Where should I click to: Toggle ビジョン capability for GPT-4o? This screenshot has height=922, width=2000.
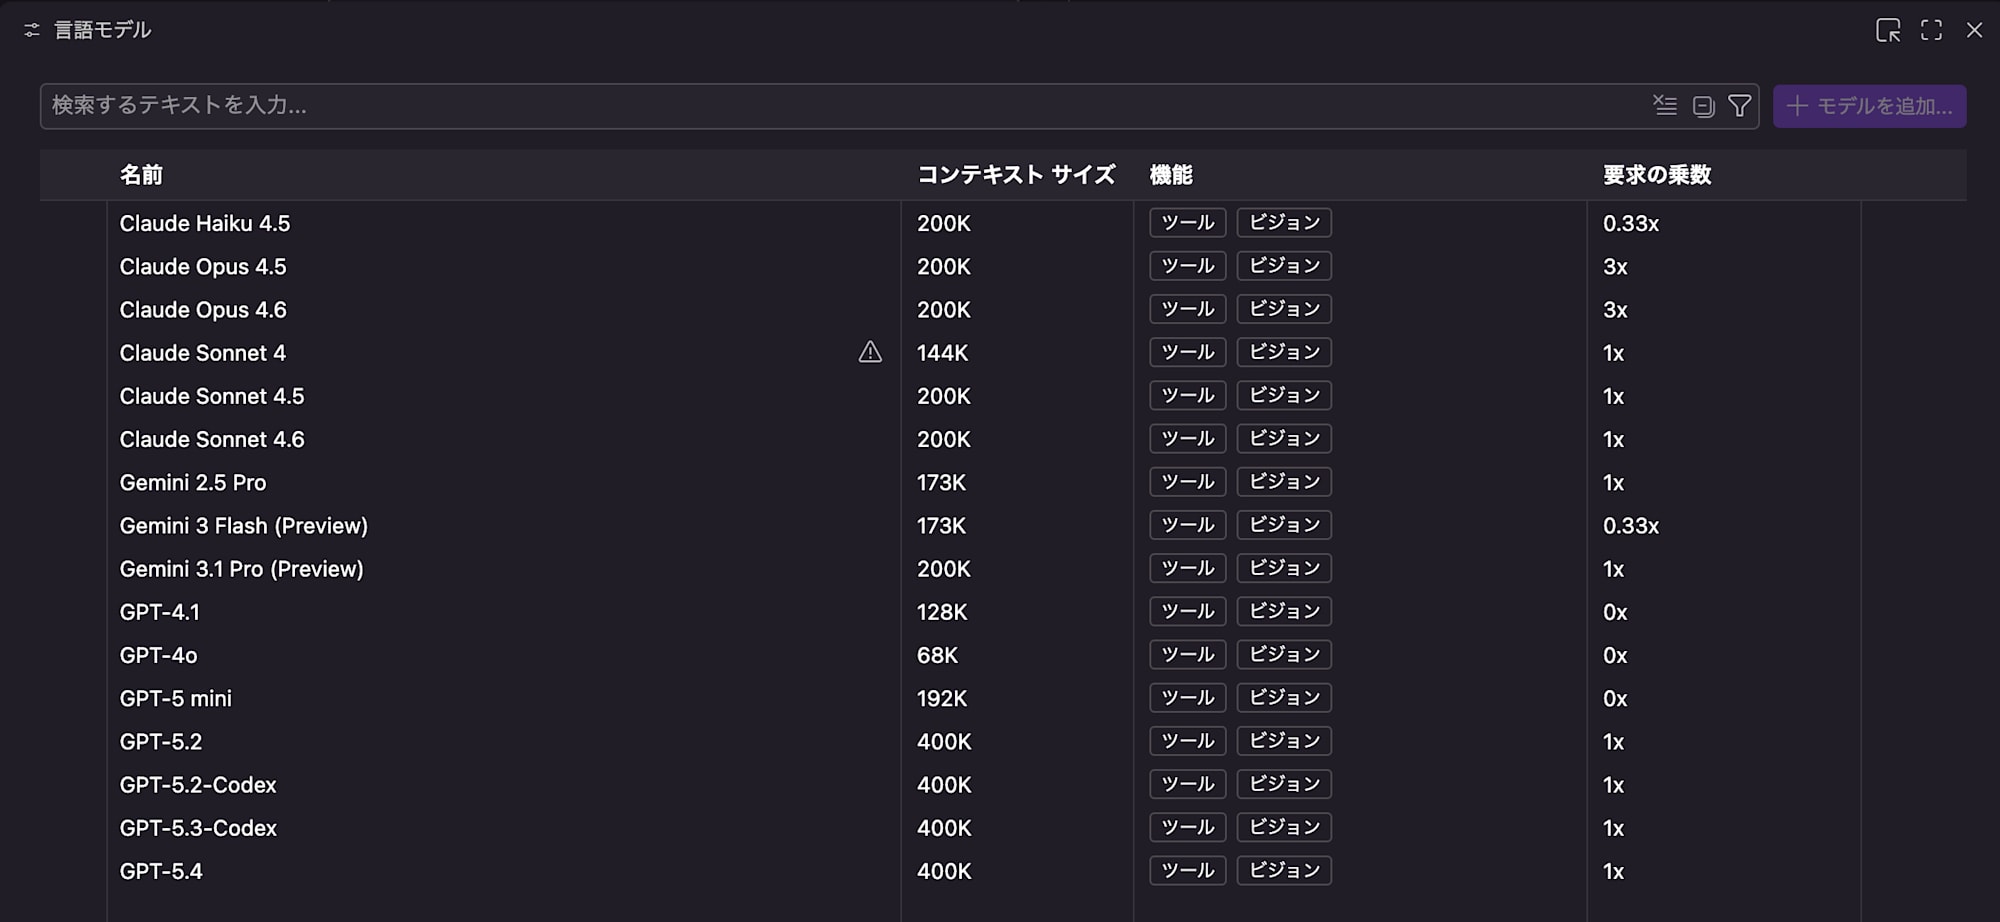(x=1284, y=654)
